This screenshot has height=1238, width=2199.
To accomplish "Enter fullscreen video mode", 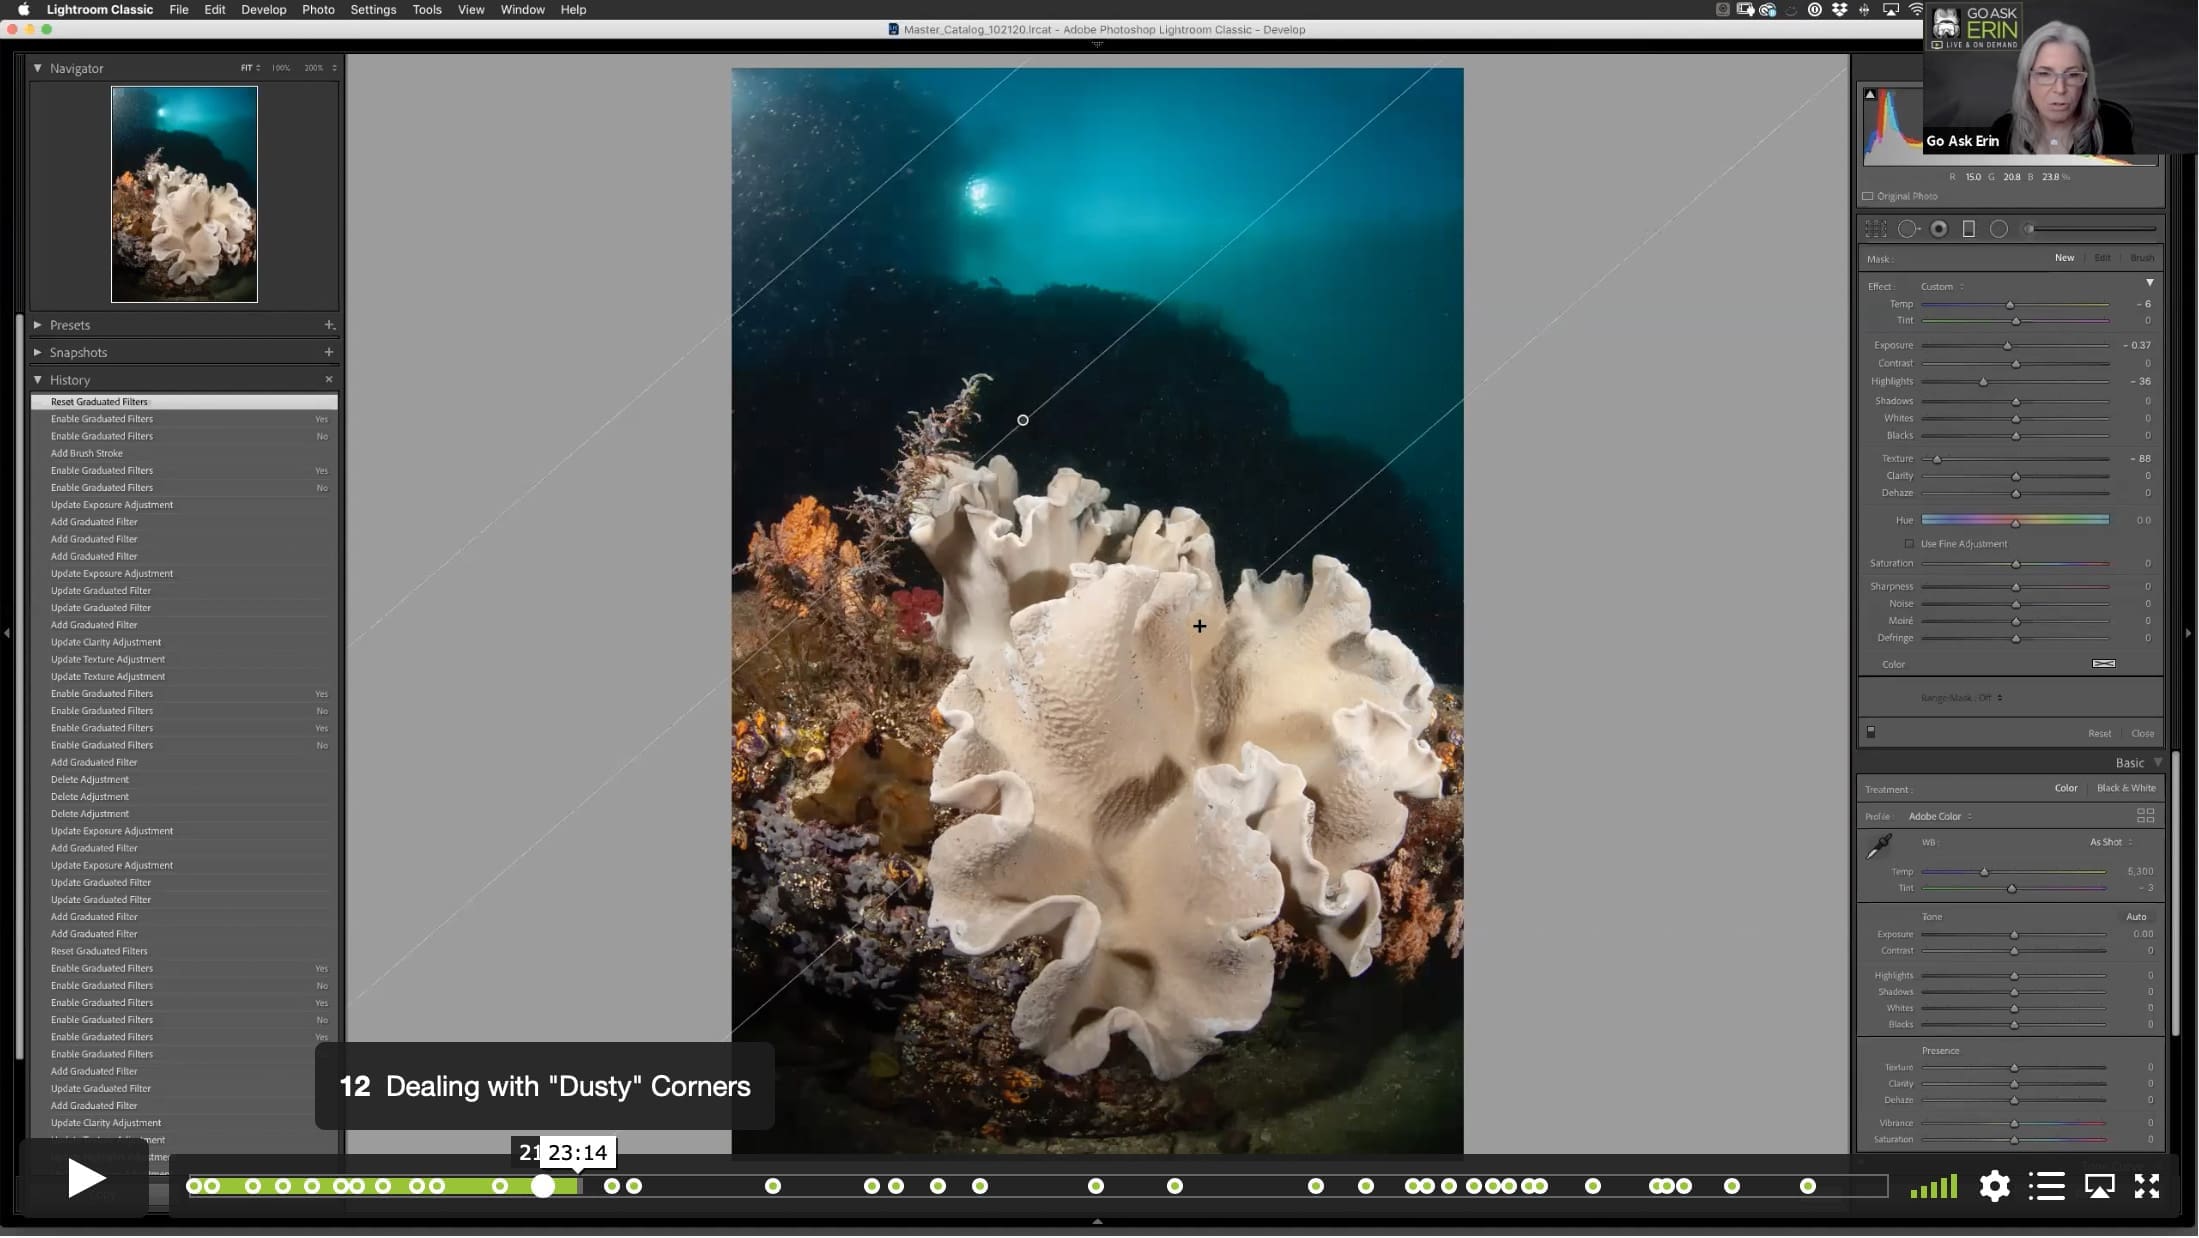I will pyautogui.click(x=2146, y=1186).
